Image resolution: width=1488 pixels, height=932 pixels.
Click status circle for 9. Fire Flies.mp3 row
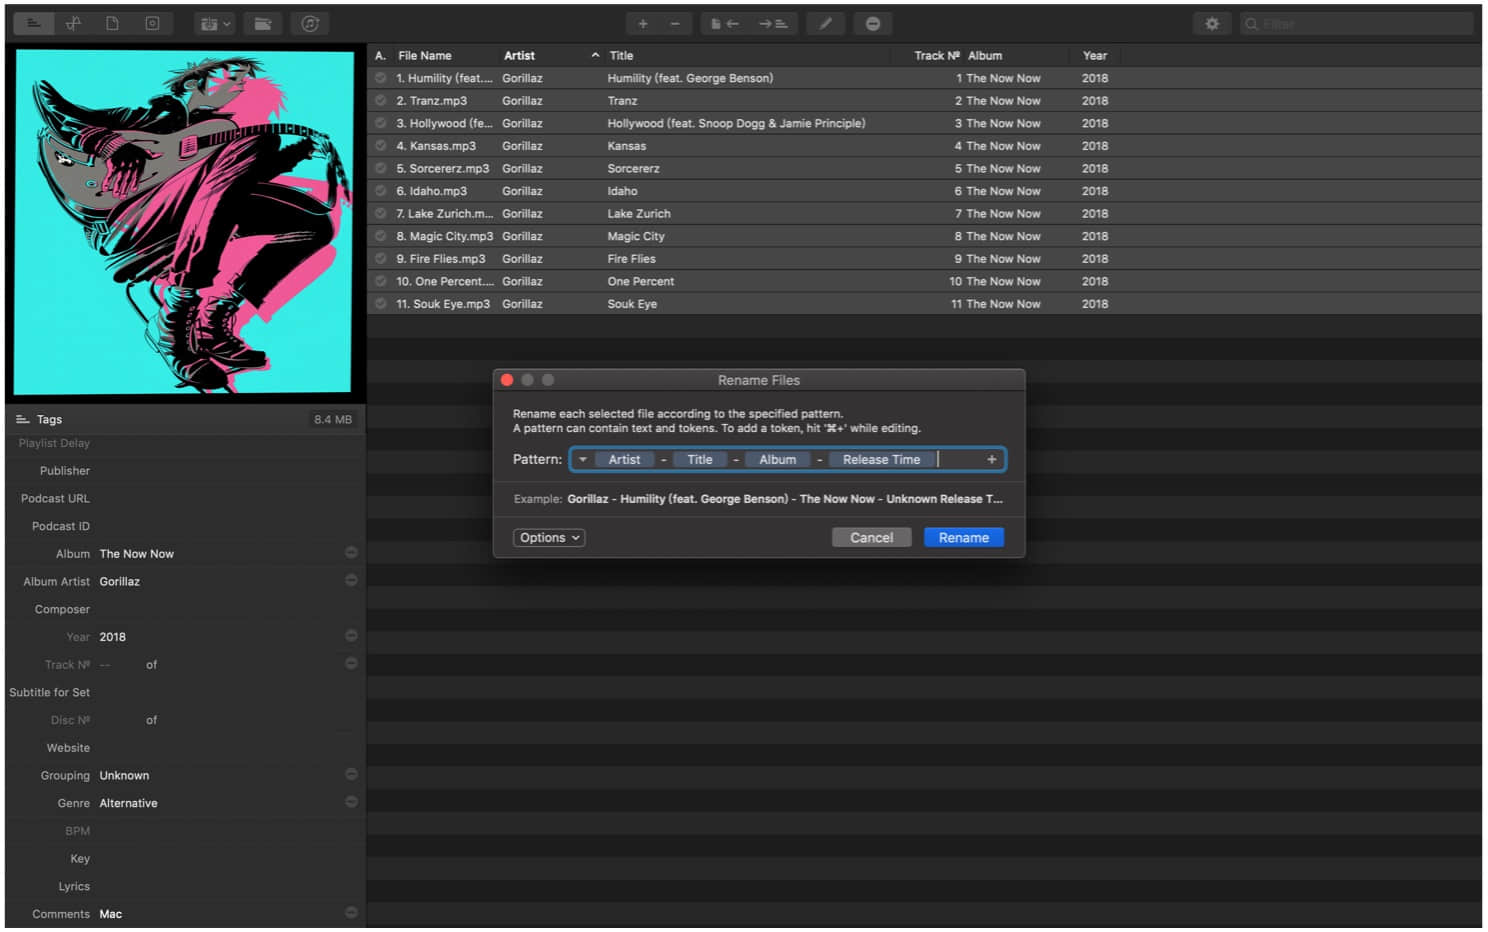(381, 258)
